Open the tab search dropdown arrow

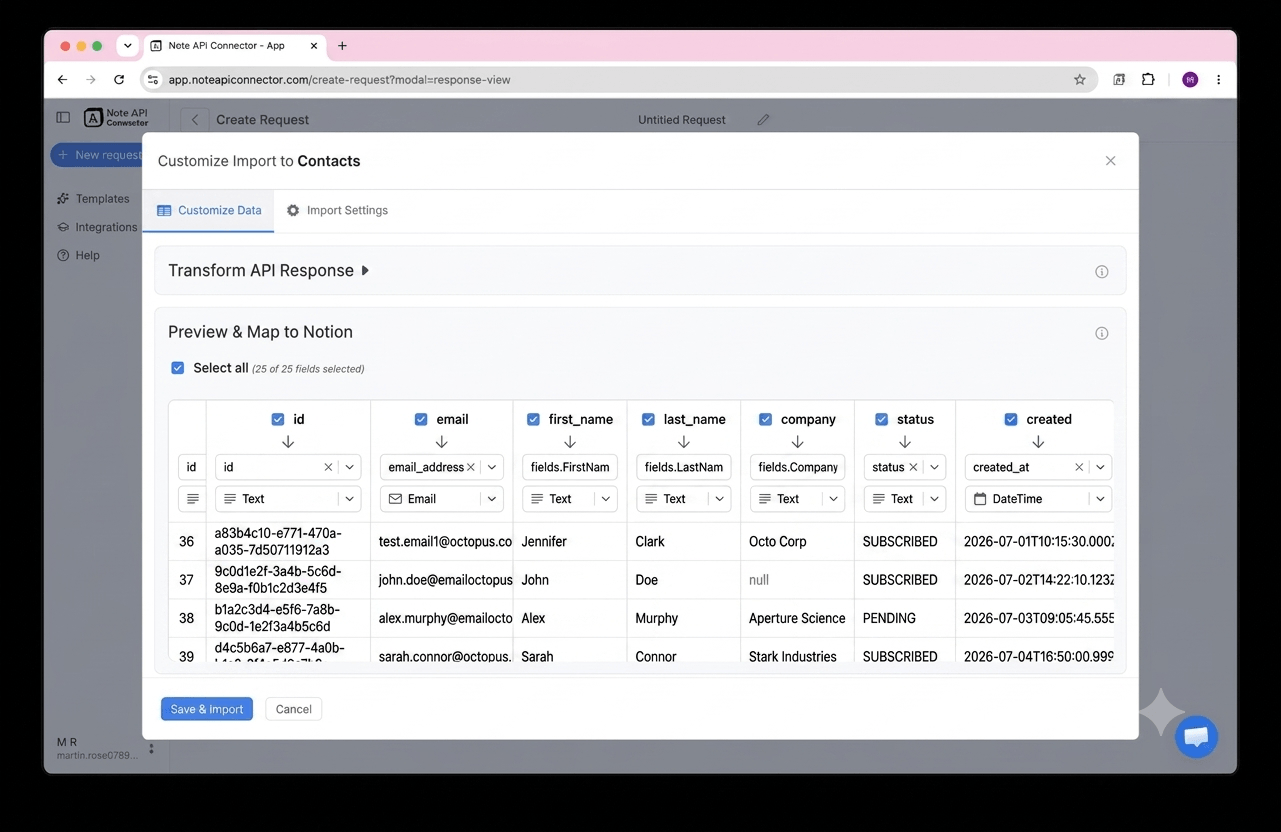(x=127, y=46)
